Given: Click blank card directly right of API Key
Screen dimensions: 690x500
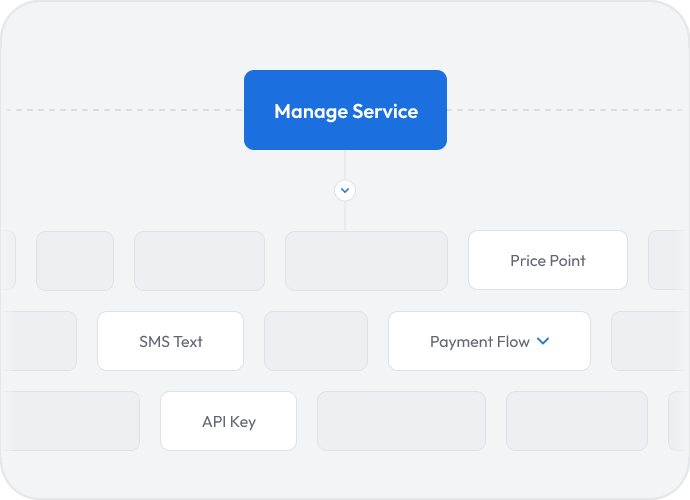Looking at the screenshot, I should point(401,421).
